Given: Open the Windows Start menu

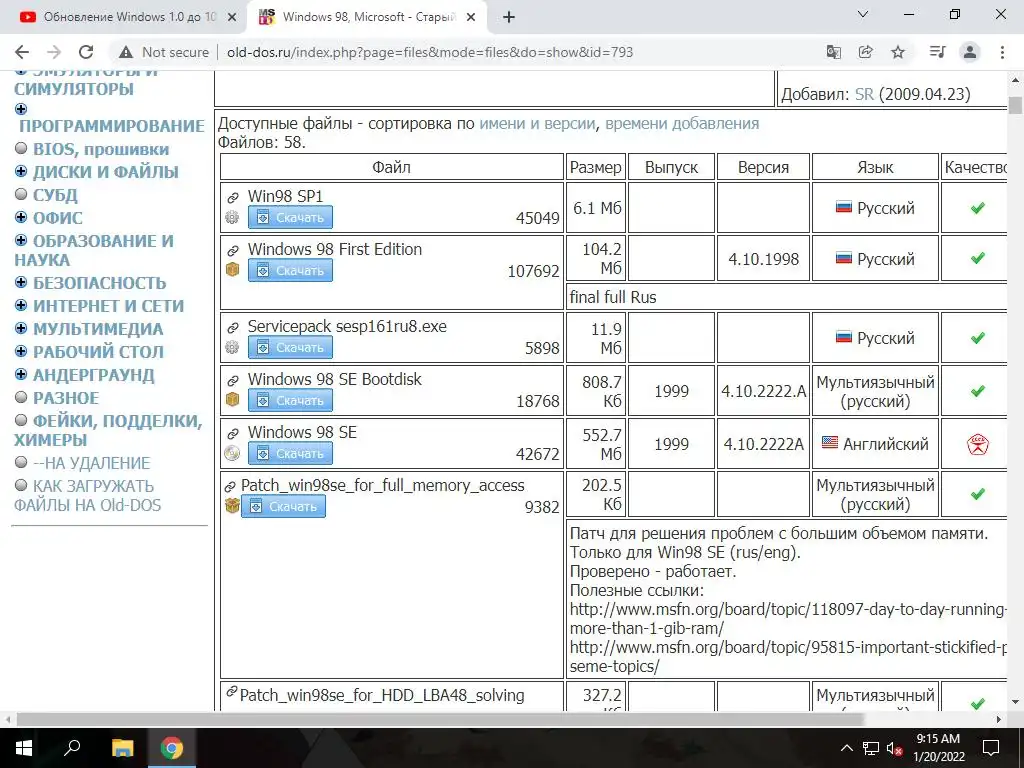Looking at the screenshot, I should point(24,748).
